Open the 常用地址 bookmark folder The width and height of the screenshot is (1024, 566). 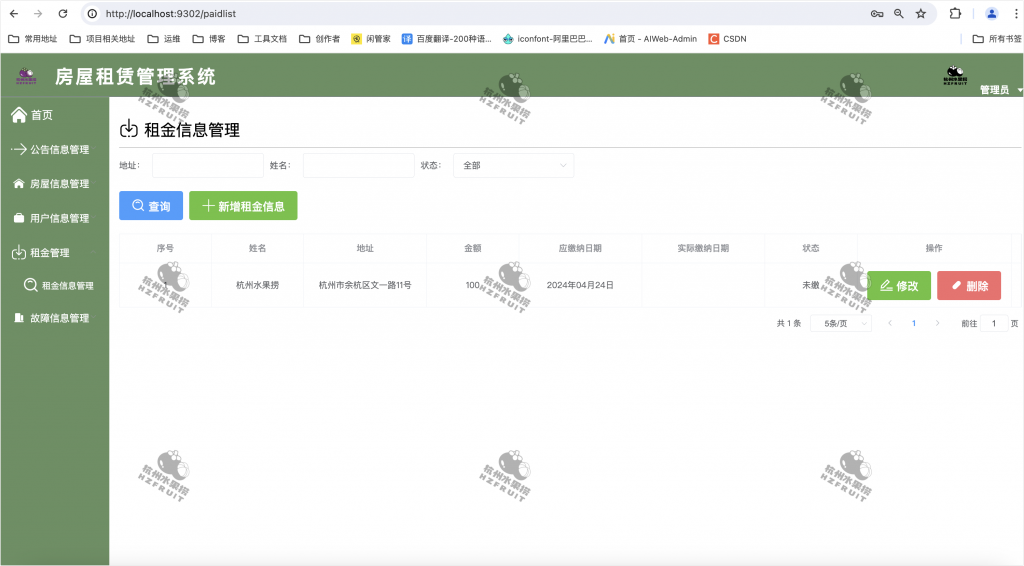(x=33, y=39)
